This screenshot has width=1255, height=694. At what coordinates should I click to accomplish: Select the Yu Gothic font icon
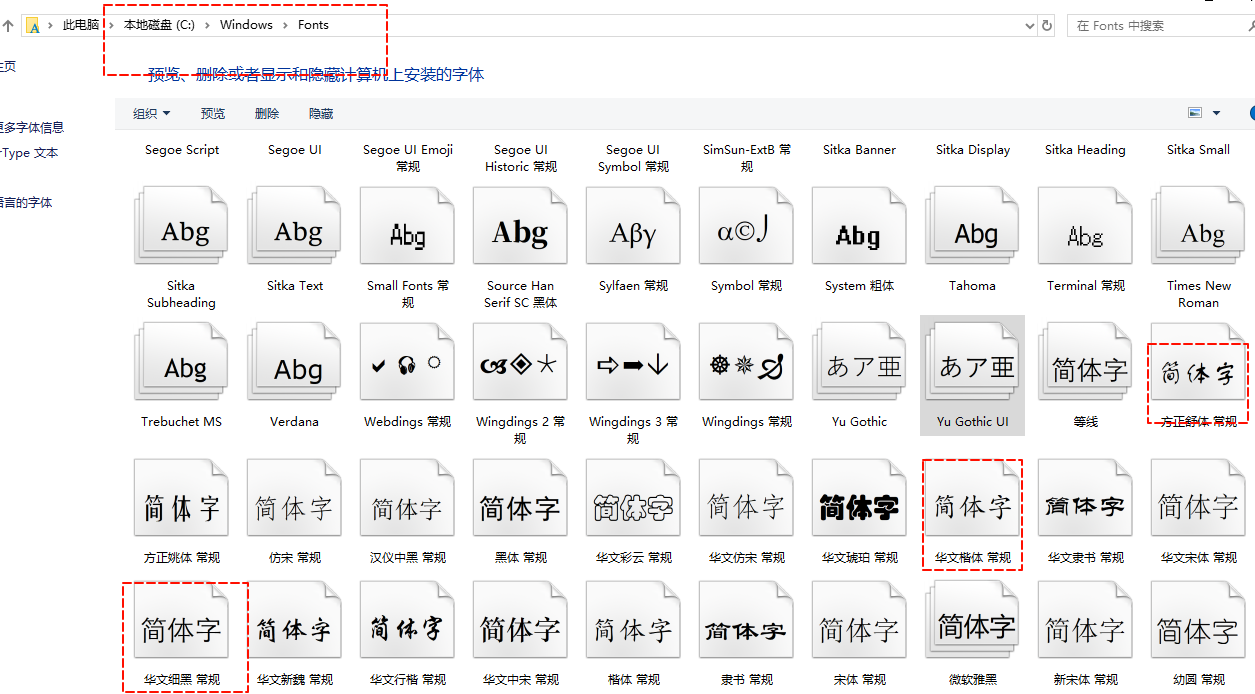[859, 362]
